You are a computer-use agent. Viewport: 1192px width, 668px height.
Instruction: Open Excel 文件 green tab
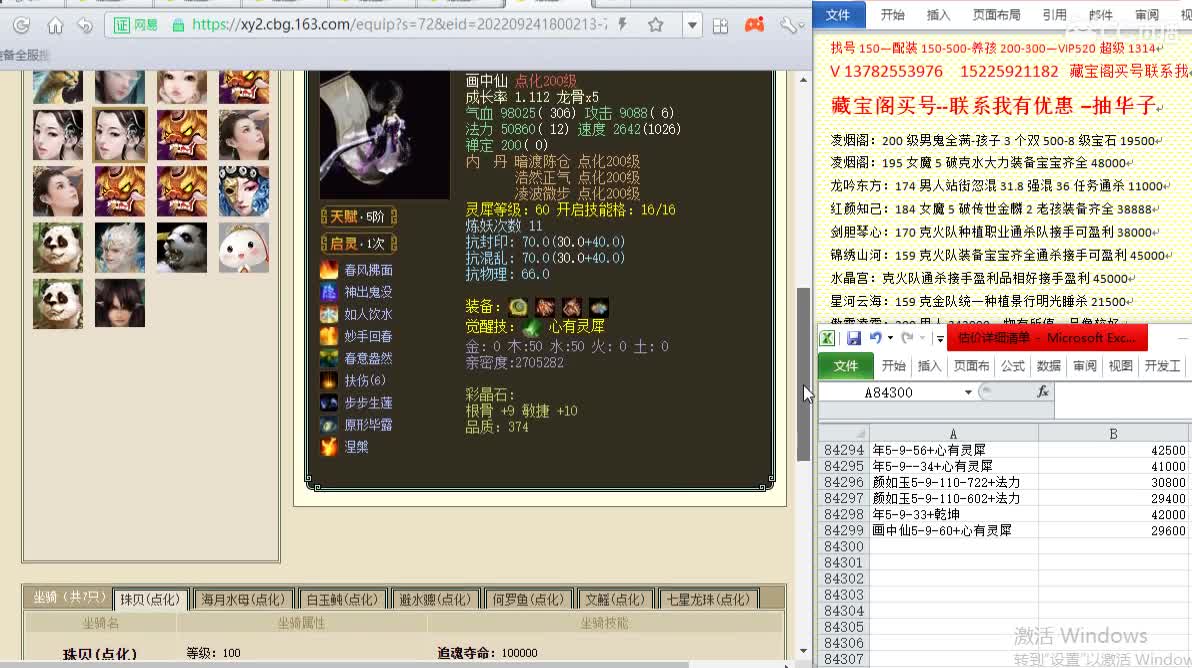coord(845,366)
